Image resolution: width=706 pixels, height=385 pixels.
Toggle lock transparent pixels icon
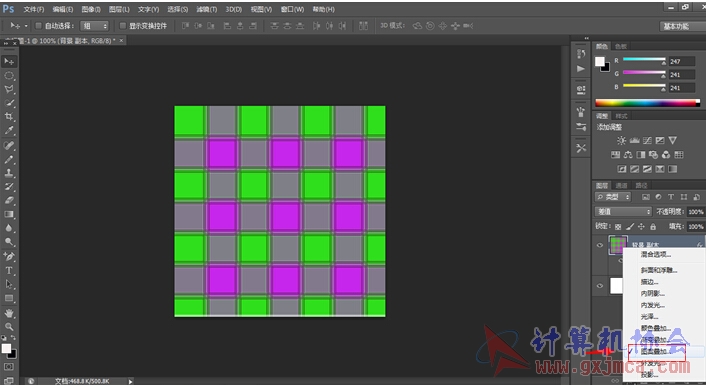(618, 226)
